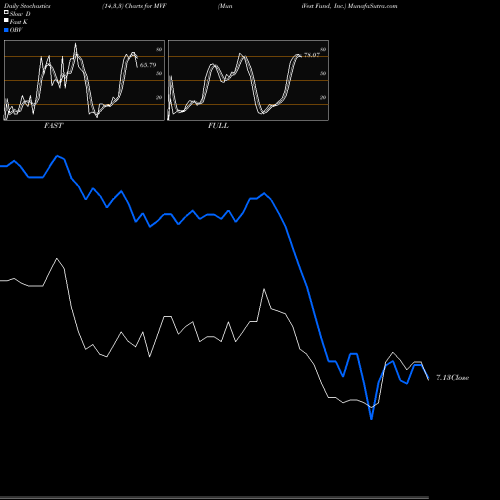500x500 pixels.
Task: Select the 'Daily Stochastics' title text
Action: 27,6
